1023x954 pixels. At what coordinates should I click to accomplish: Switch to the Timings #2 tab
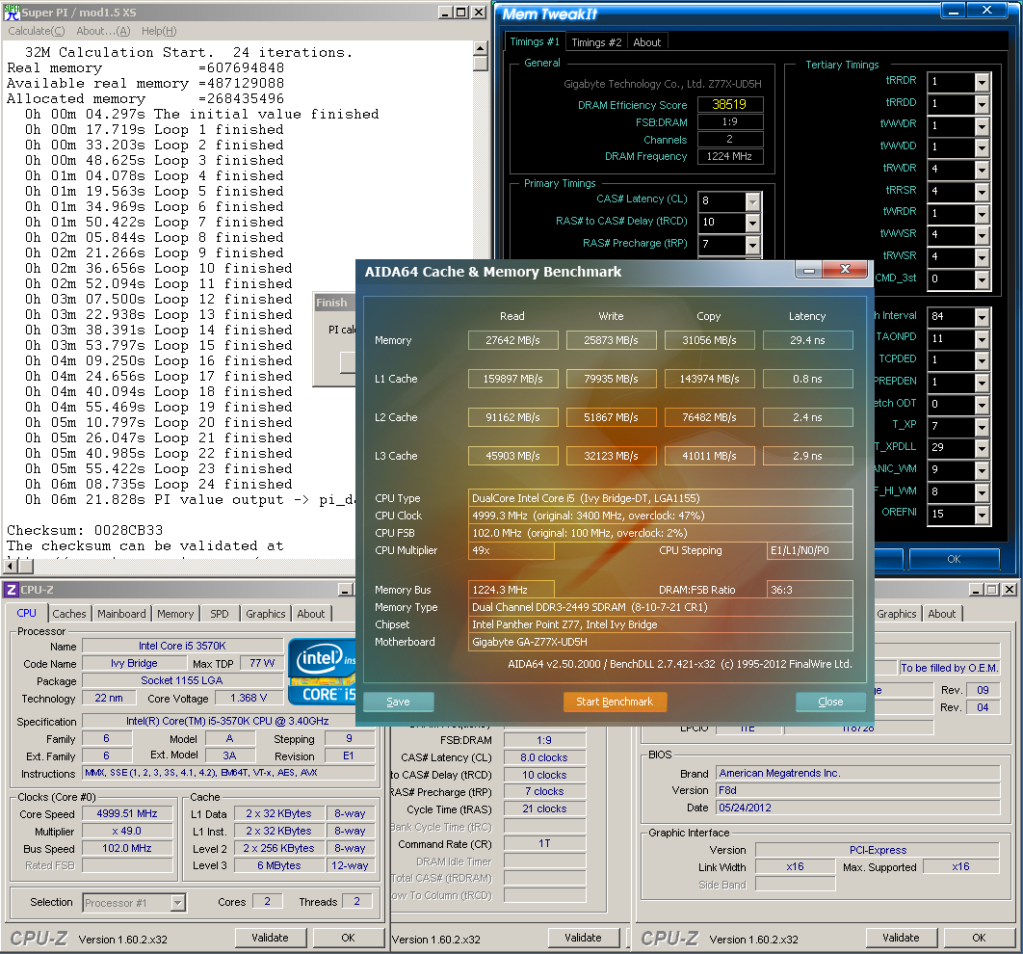[597, 42]
